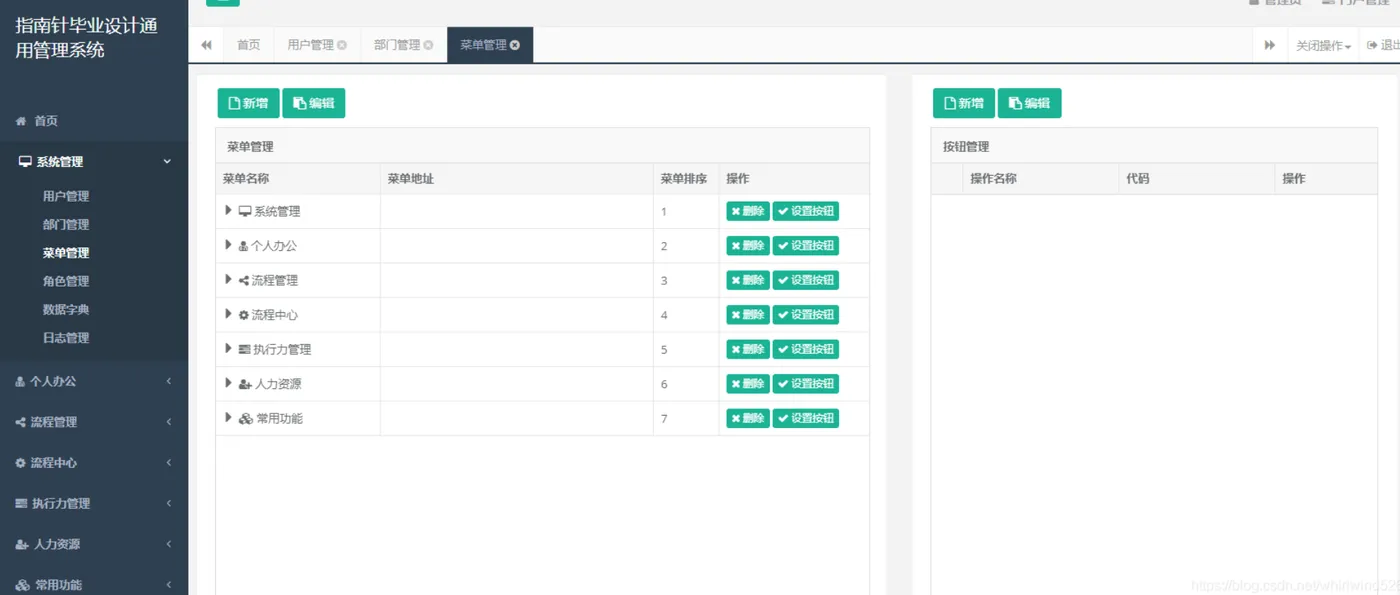1400x595 pixels.
Task: Click 新增 button in the 菜单管理 panel
Action: (x=248, y=103)
